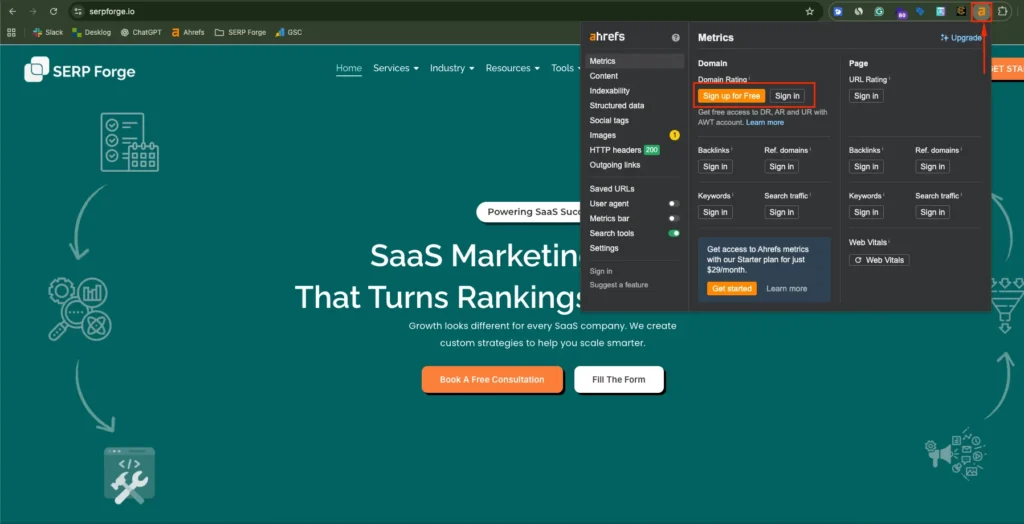Expand the Resources menu dropdown
This screenshot has width=1024, height=524.
coord(513,68)
